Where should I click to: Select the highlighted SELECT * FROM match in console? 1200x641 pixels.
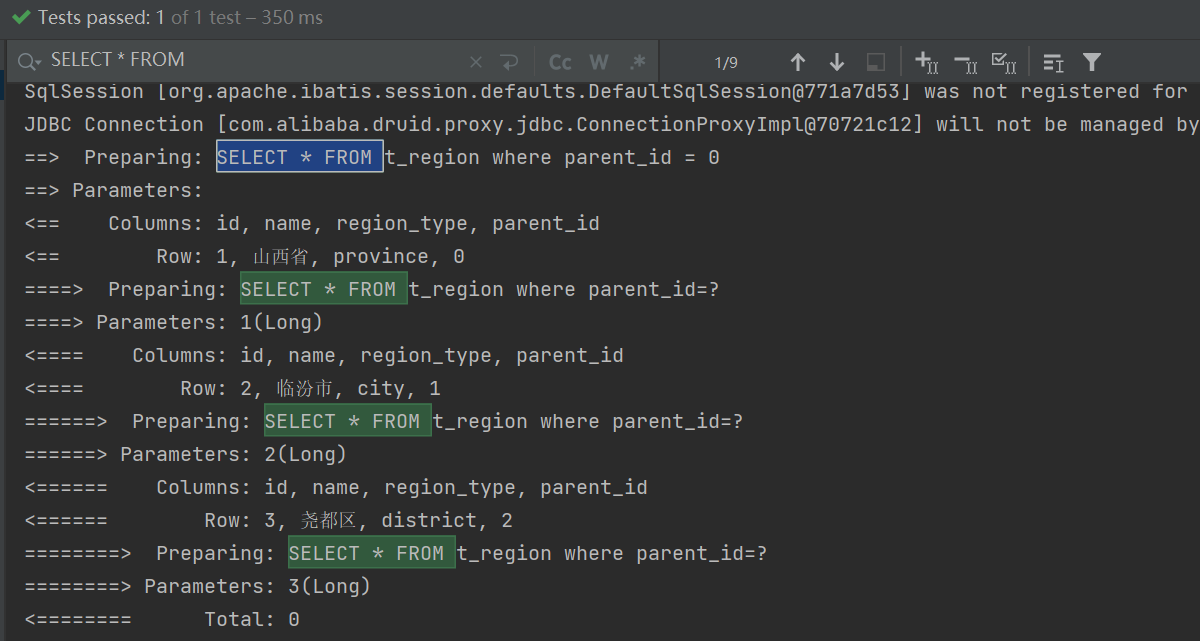(299, 156)
